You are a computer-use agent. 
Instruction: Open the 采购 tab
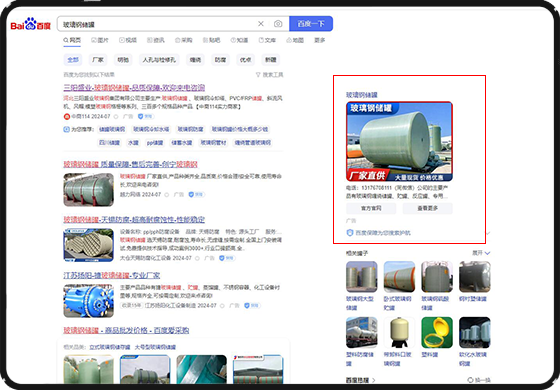(x=184, y=40)
